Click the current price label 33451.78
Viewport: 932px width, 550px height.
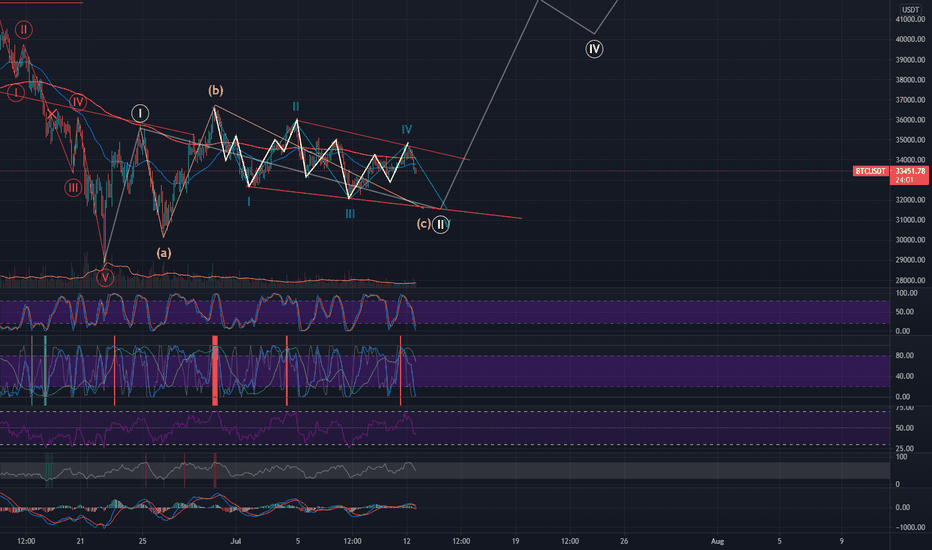point(910,171)
